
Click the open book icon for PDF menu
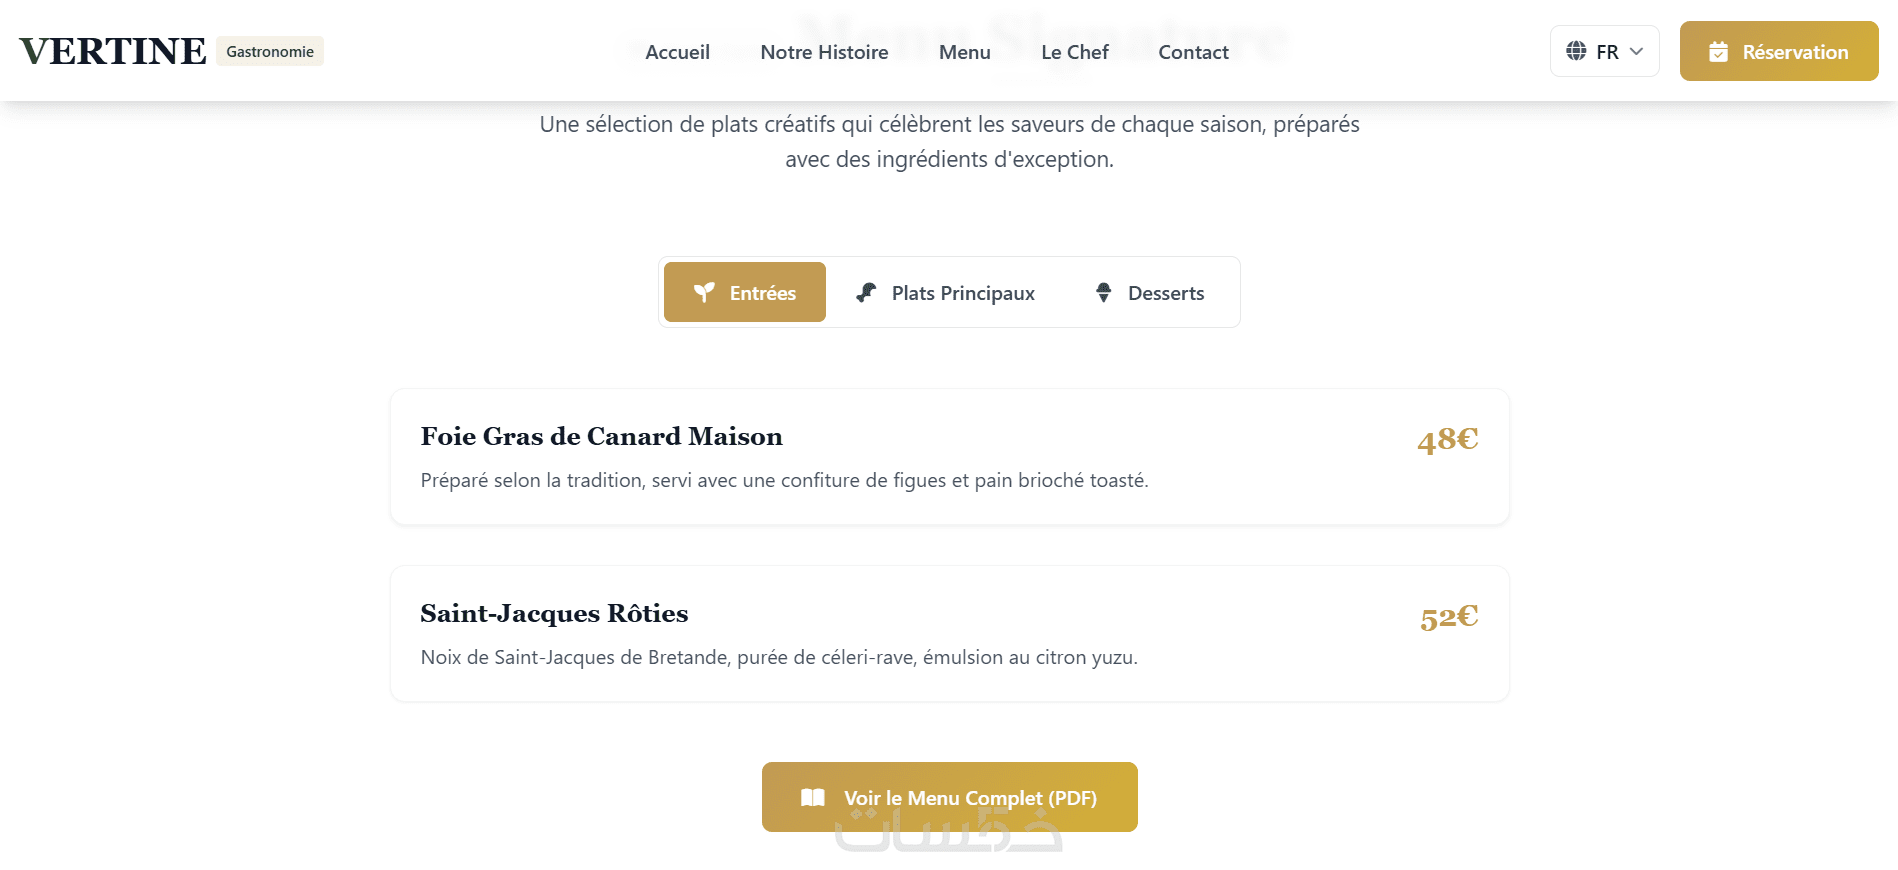point(813,797)
